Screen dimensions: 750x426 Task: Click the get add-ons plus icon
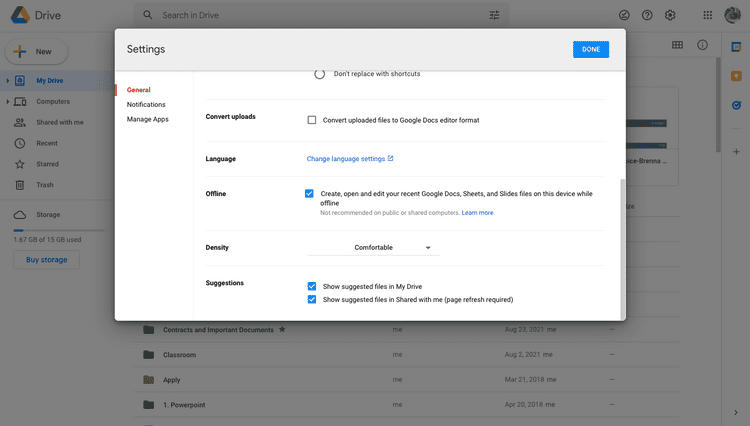tap(736, 152)
